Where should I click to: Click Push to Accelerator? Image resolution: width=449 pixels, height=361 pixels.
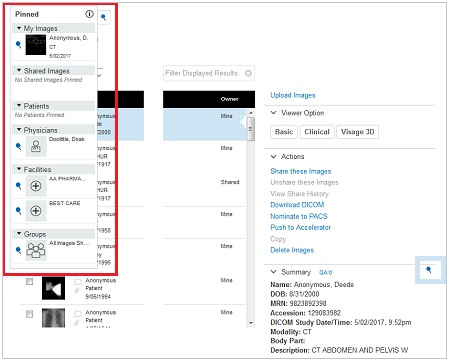pyautogui.click(x=300, y=227)
